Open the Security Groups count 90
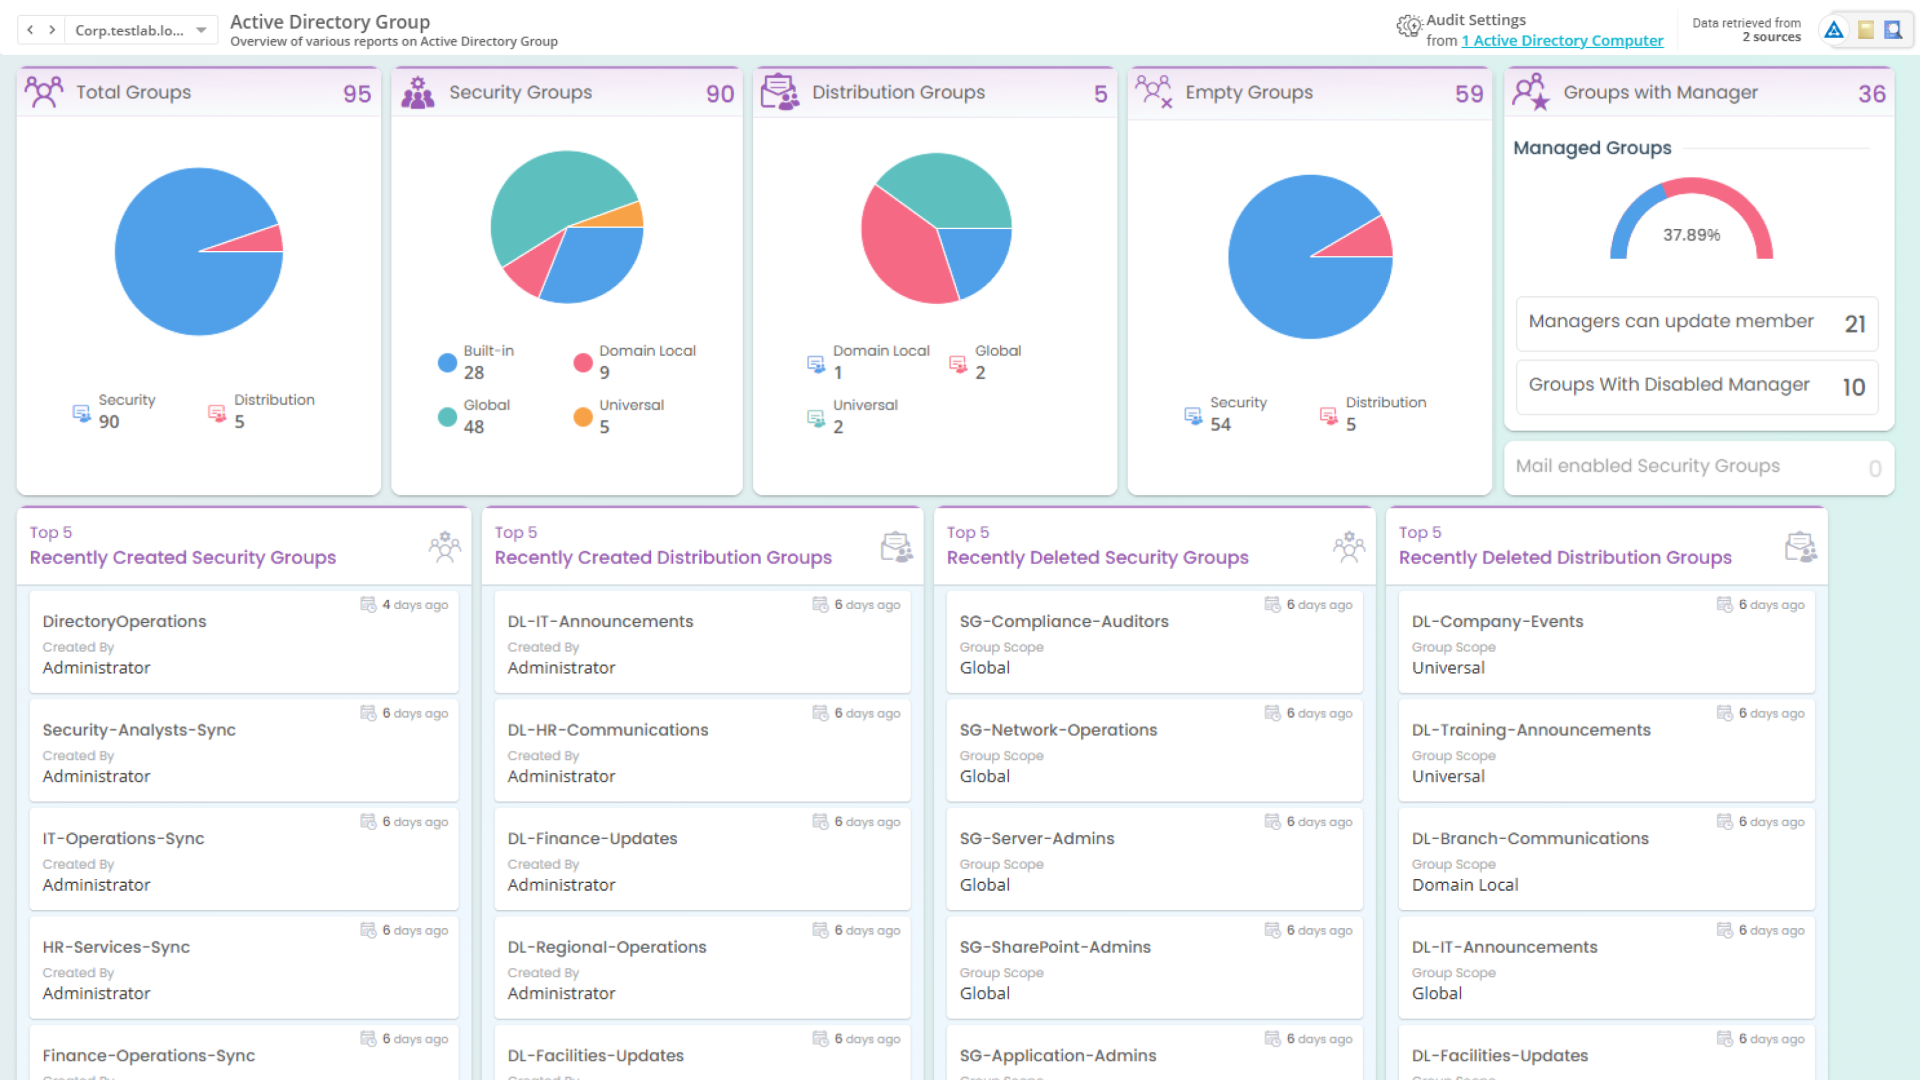The width and height of the screenshot is (1920, 1080). tap(720, 94)
